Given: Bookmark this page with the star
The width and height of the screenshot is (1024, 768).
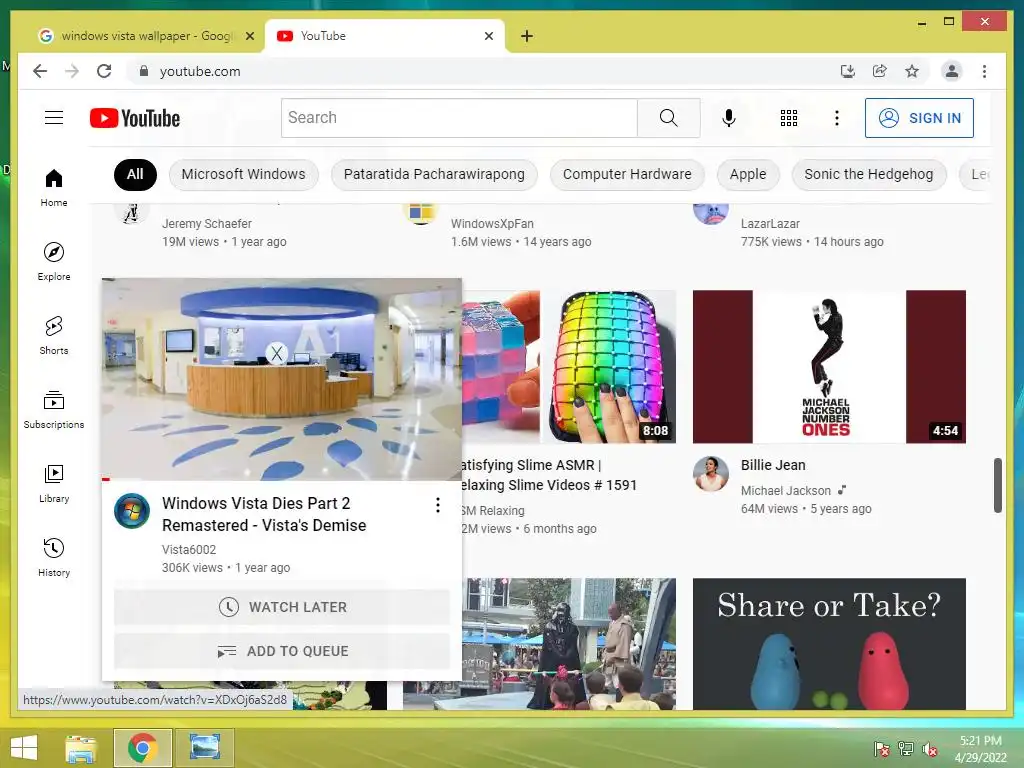Looking at the screenshot, I should [912, 71].
